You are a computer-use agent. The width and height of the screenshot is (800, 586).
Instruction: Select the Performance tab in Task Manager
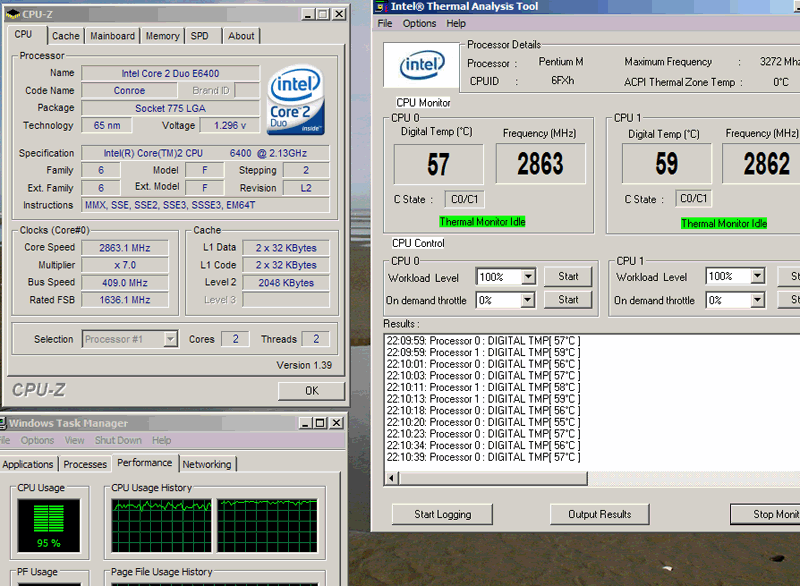coord(144,463)
